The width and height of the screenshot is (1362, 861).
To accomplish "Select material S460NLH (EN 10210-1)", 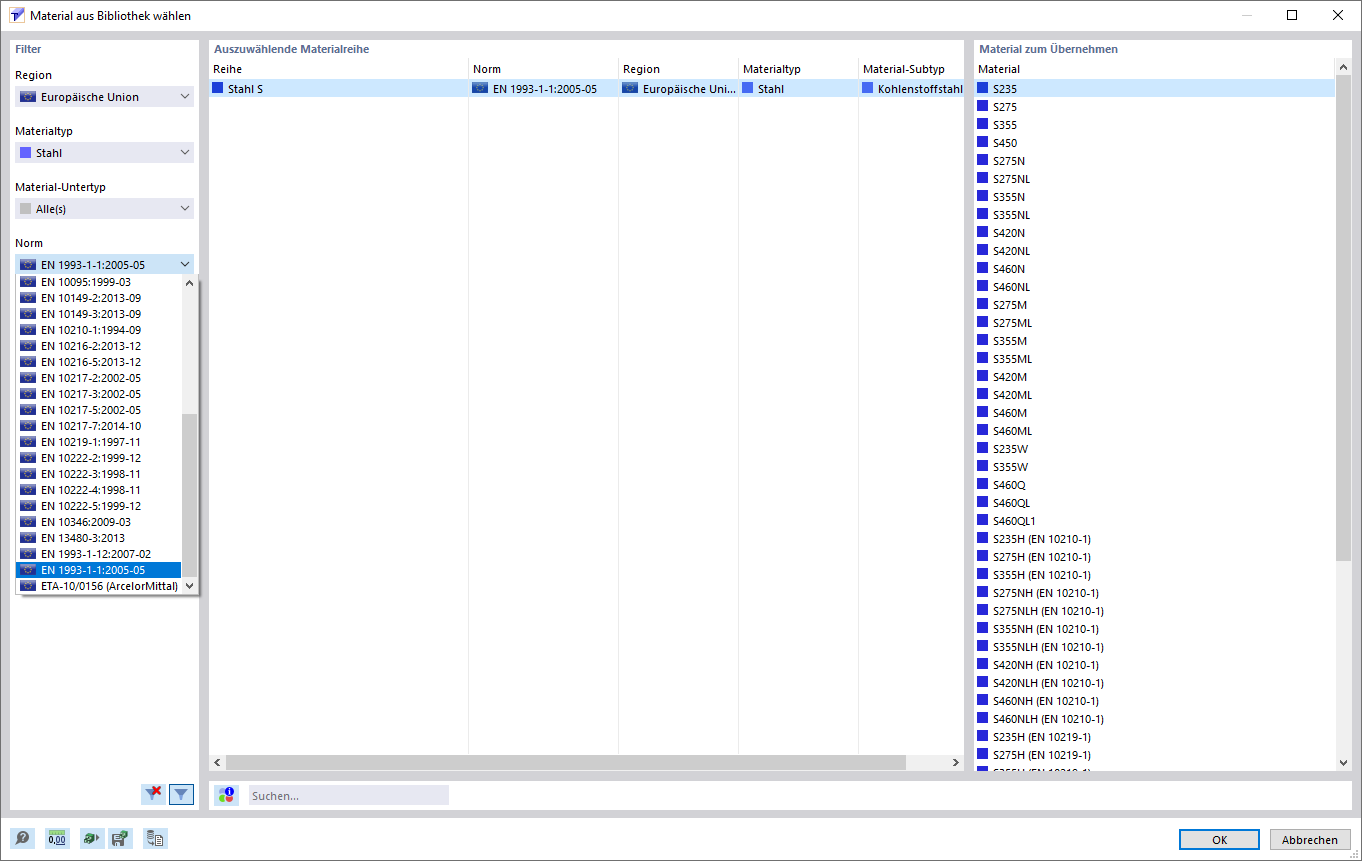I will coord(1155,719).
